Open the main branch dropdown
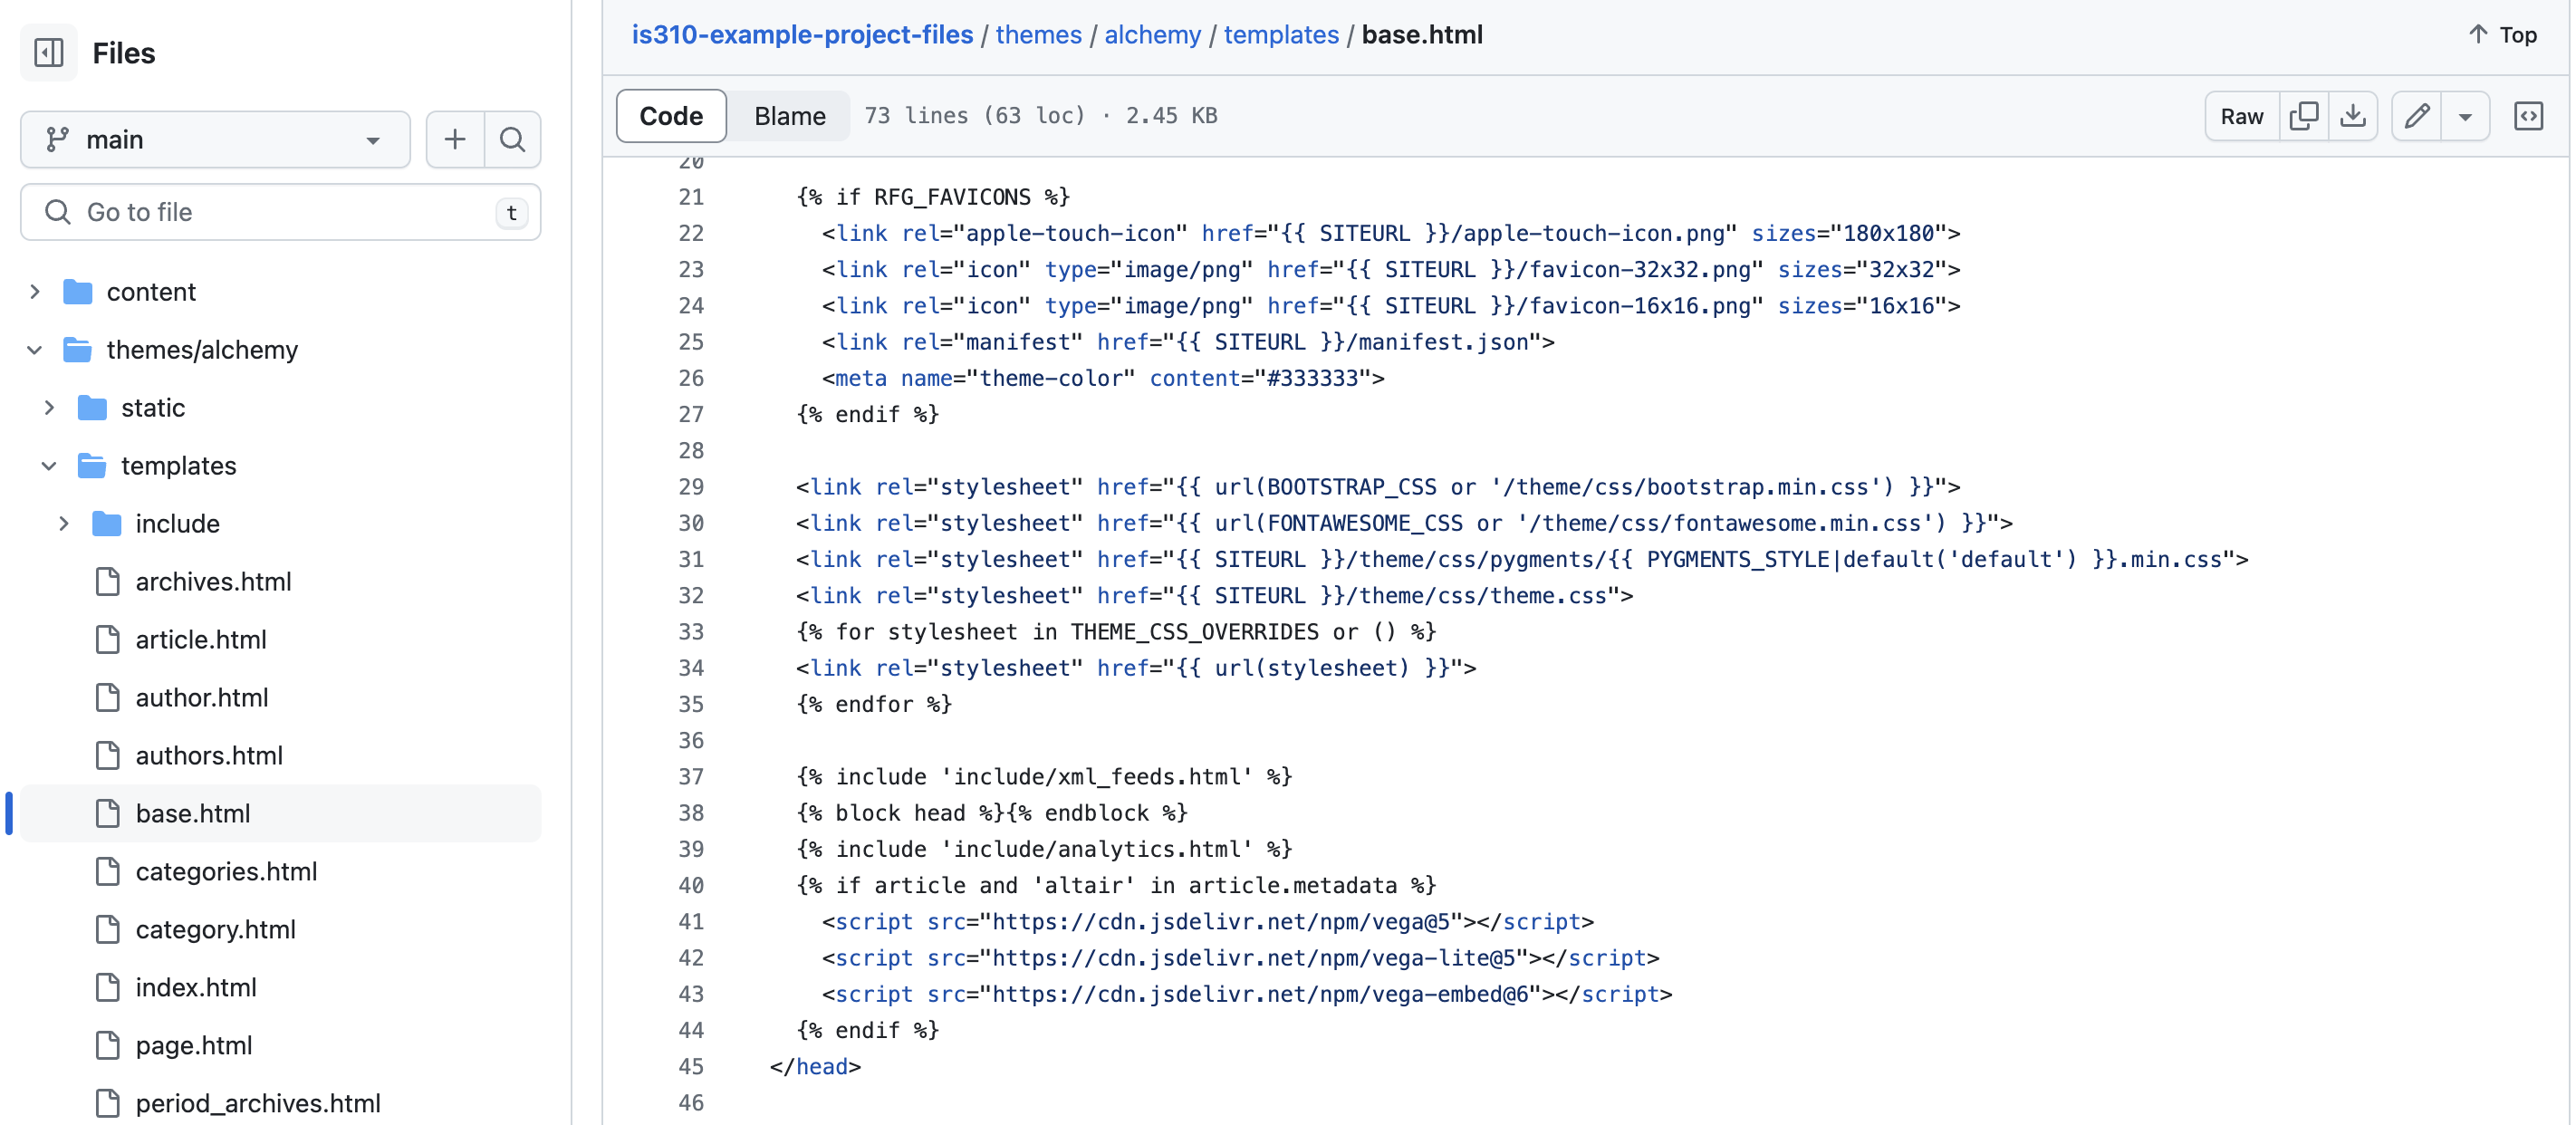 (x=215, y=139)
